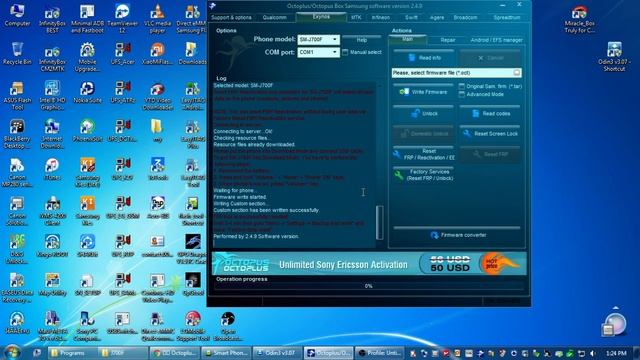The height and width of the screenshot is (360, 640).
Task: Open Miracle_Box desktop shortcut
Action: [579, 20]
